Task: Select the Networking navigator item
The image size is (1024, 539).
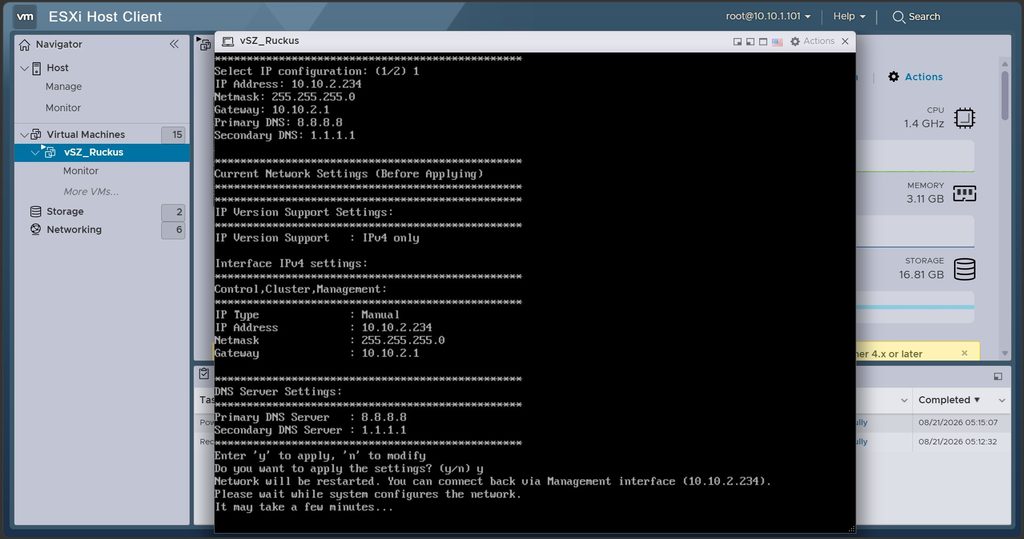Action: (74, 230)
